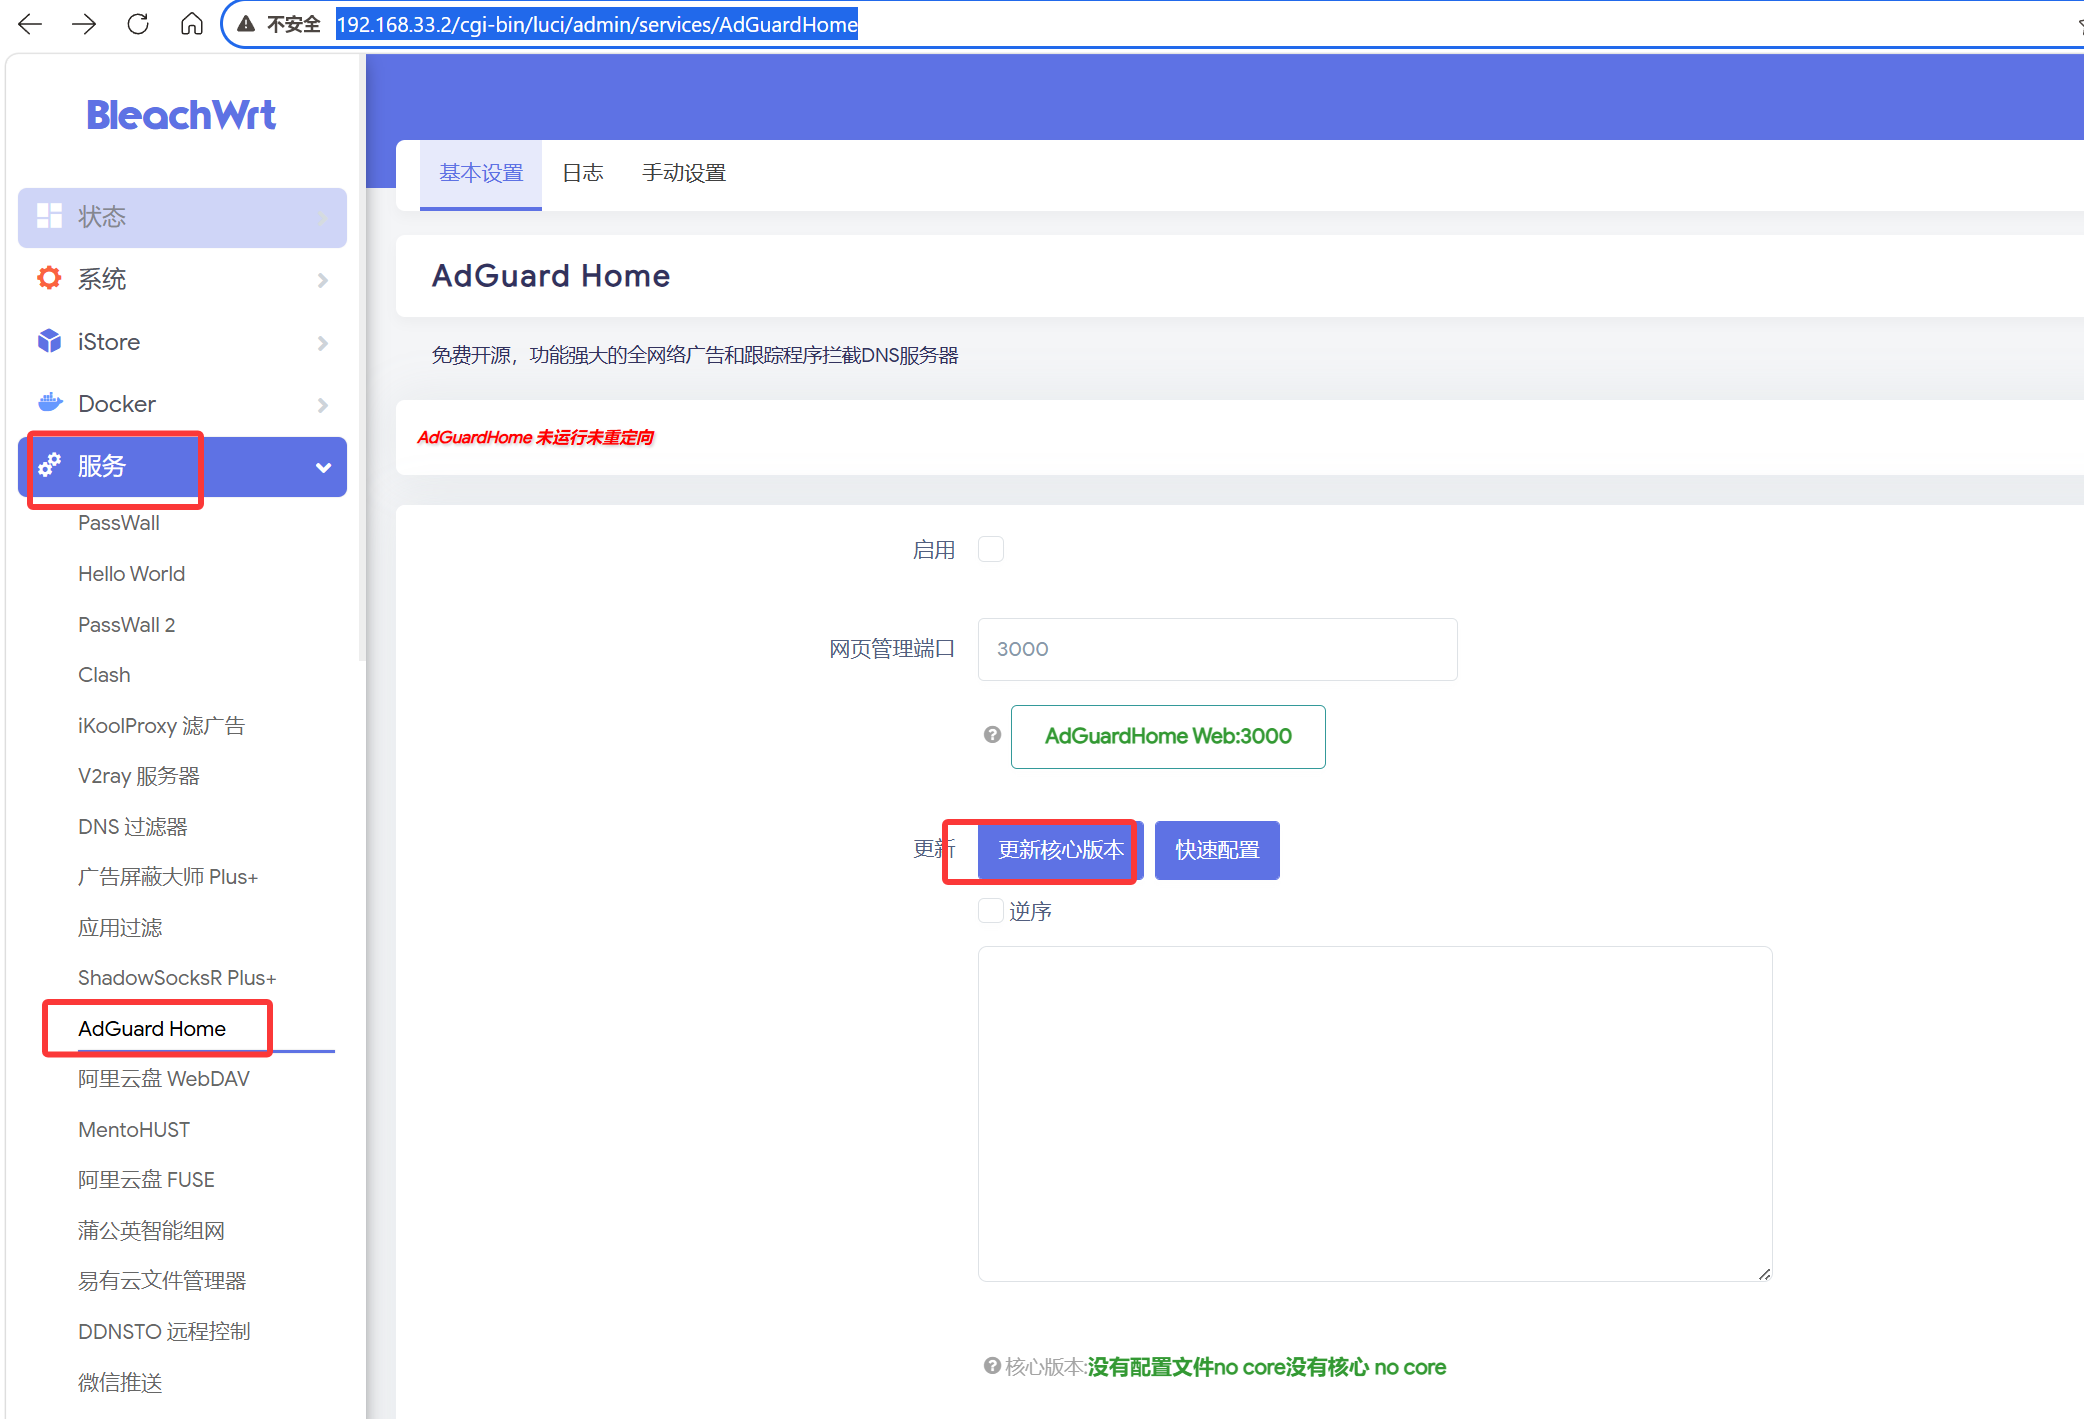2084x1419 pixels.
Task: Open PassWall 2 in services list
Action: click(127, 625)
